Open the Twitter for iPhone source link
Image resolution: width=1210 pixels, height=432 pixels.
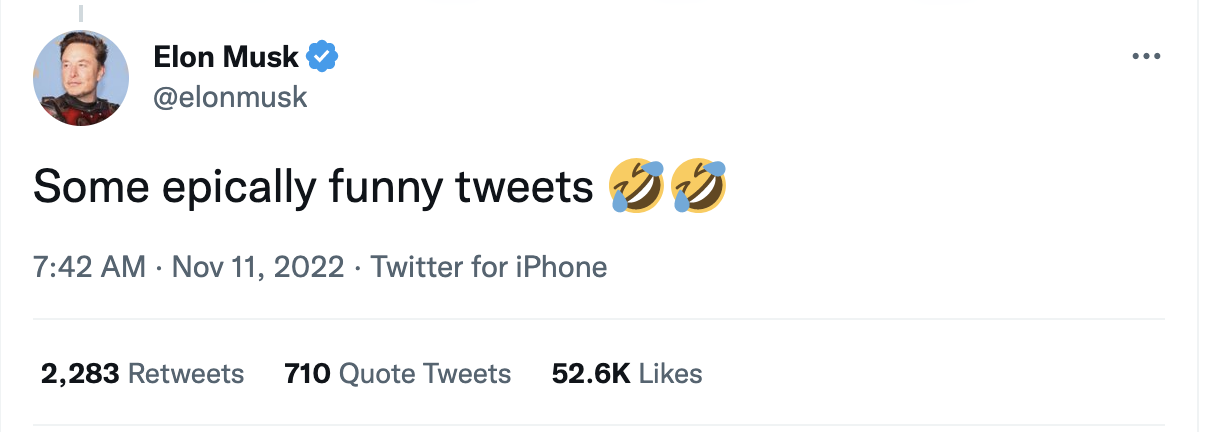click(x=488, y=268)
